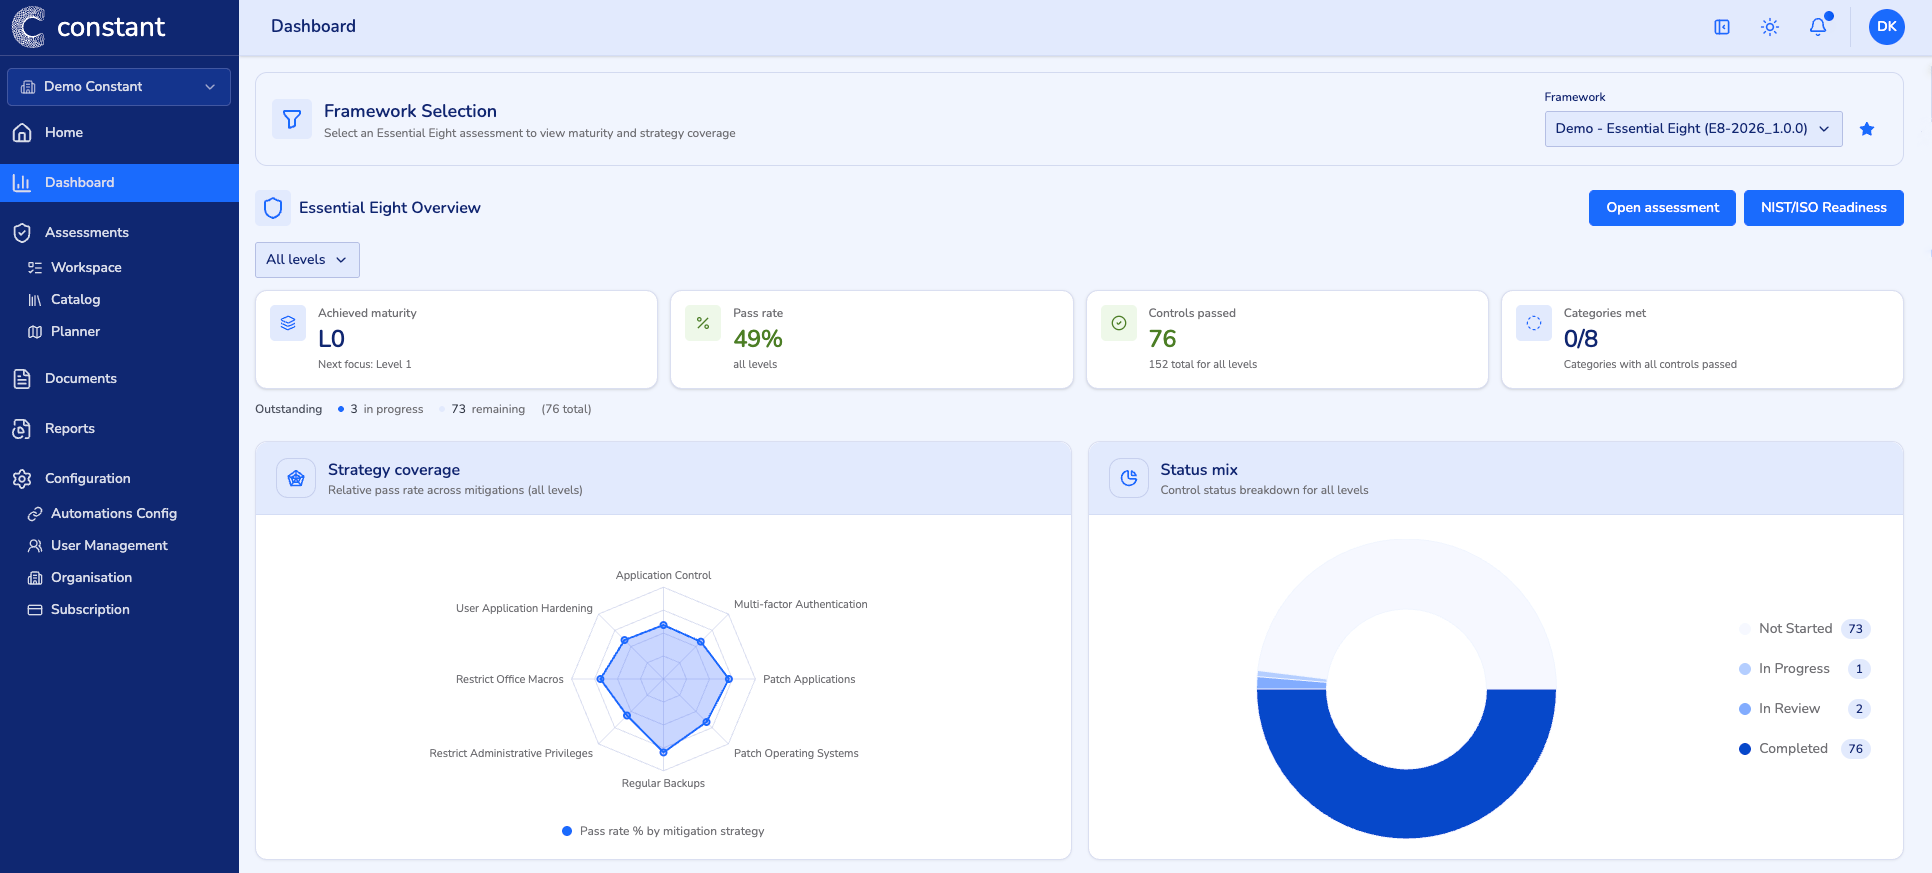Click the Categories met dashed circle icon
Image resolution: width=1932 pixels, height=873 pixels.
[1534, 323]
